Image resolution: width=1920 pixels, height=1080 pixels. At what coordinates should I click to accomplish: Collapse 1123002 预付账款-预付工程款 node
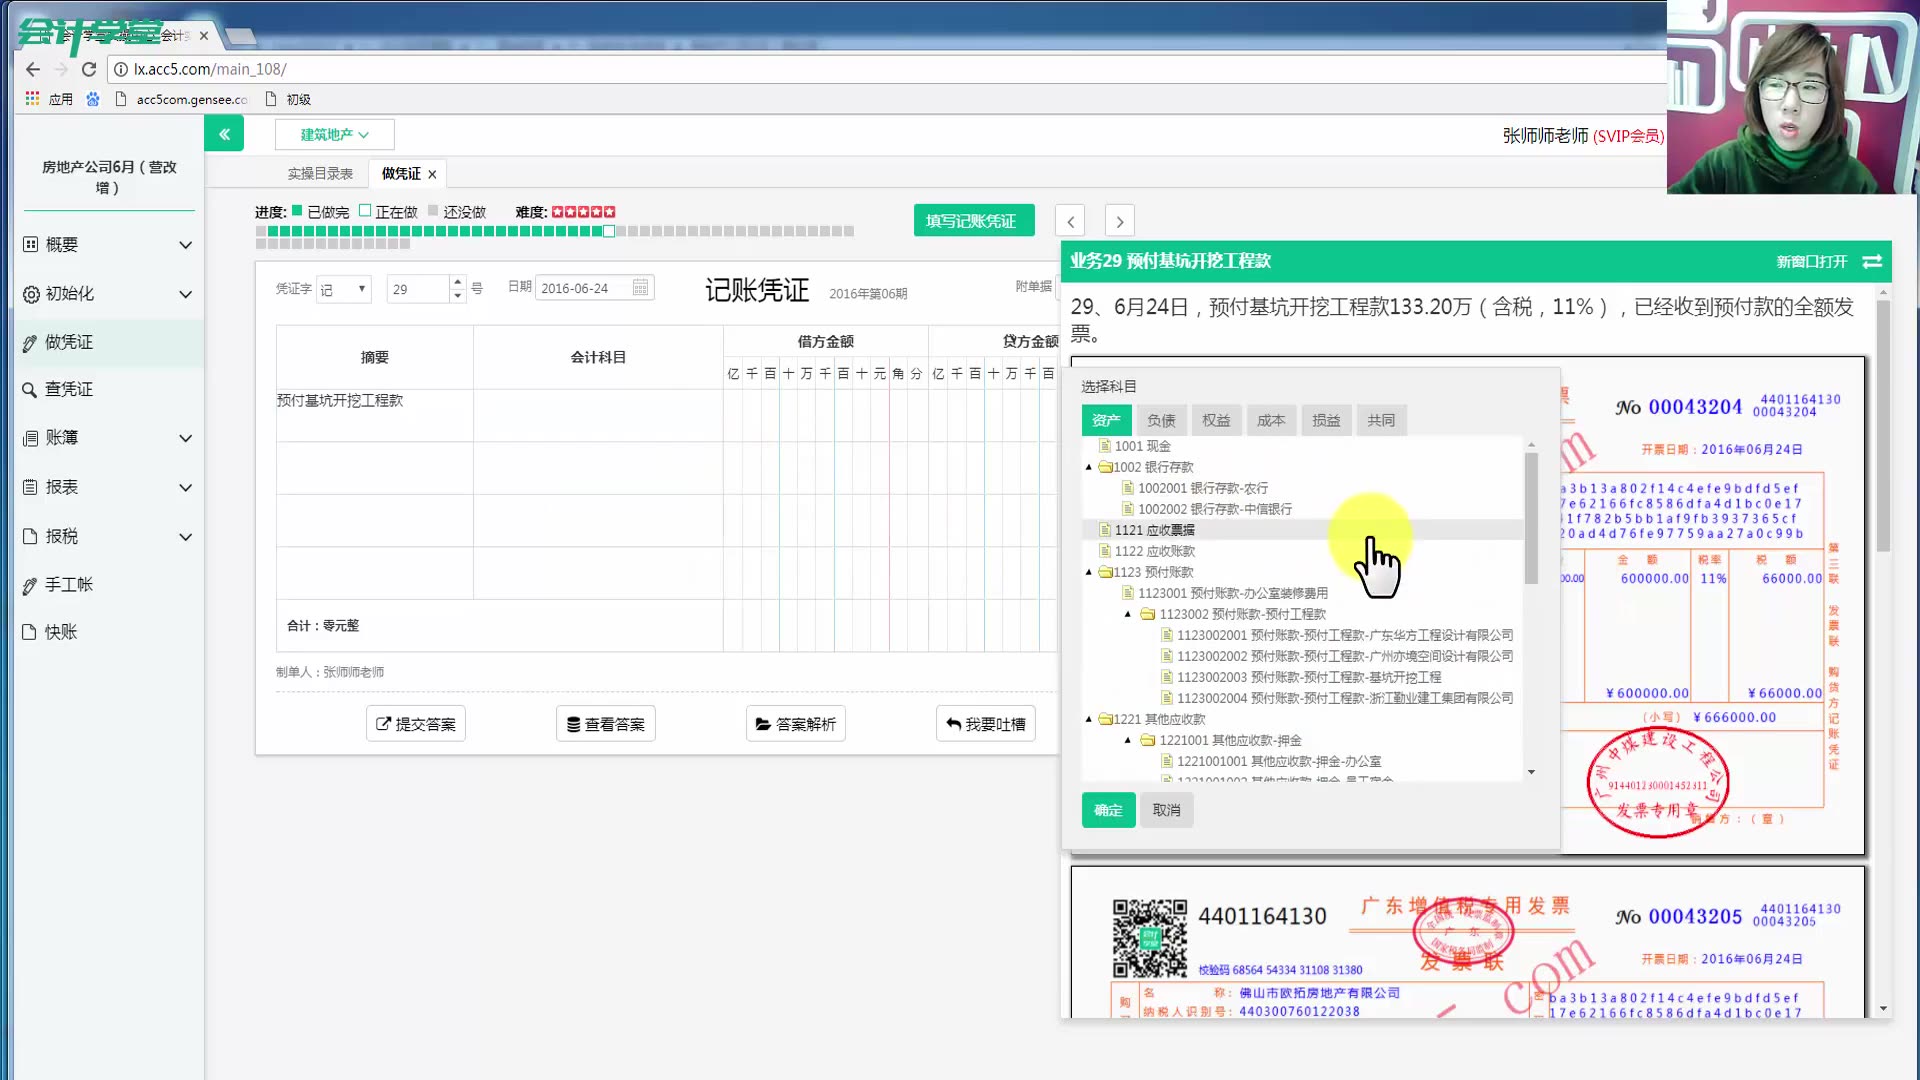pyautogui.click(x=1128, y=614)
